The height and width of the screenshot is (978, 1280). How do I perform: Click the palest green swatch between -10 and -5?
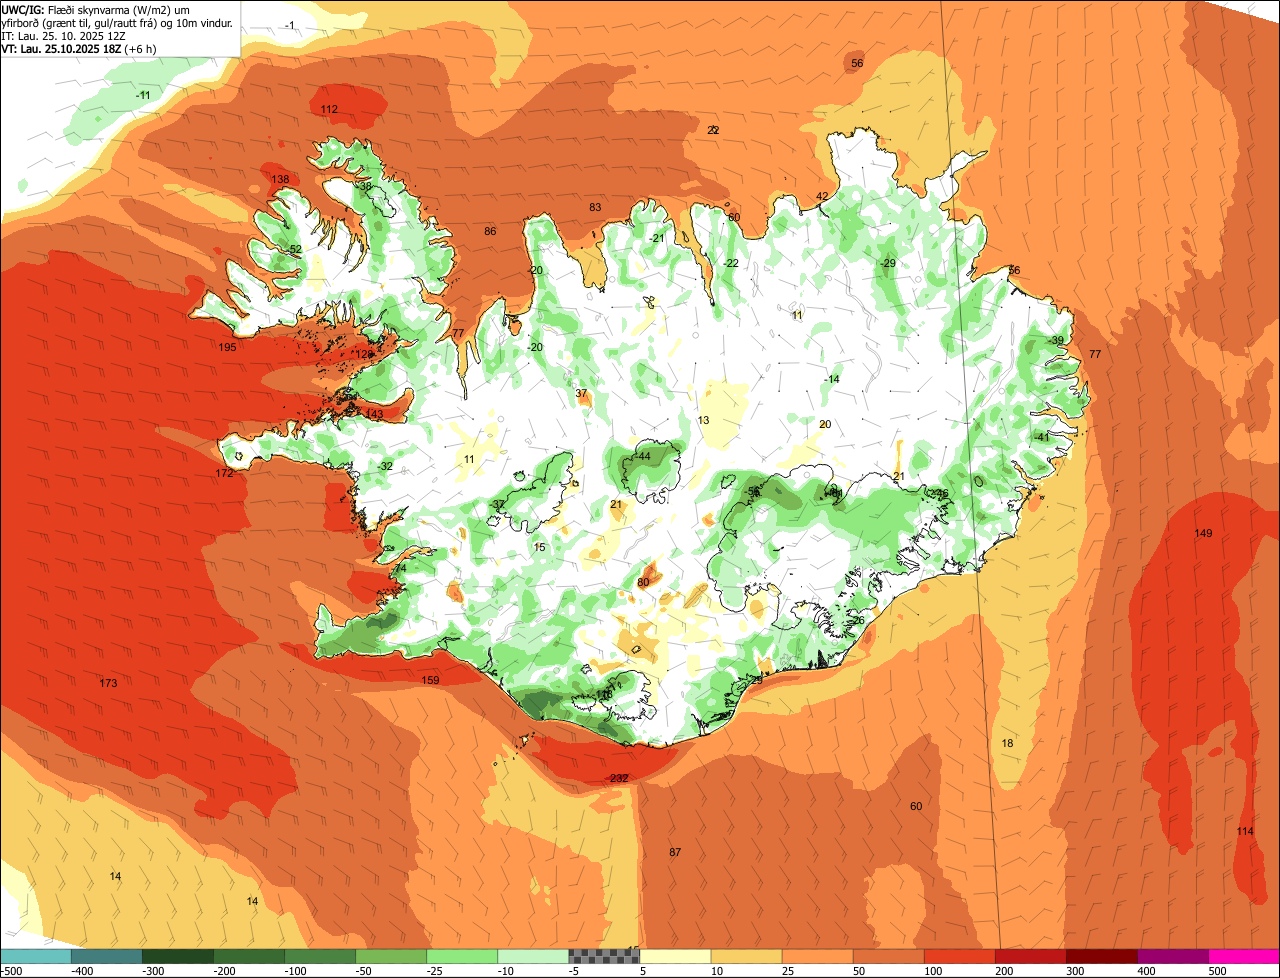533,957
